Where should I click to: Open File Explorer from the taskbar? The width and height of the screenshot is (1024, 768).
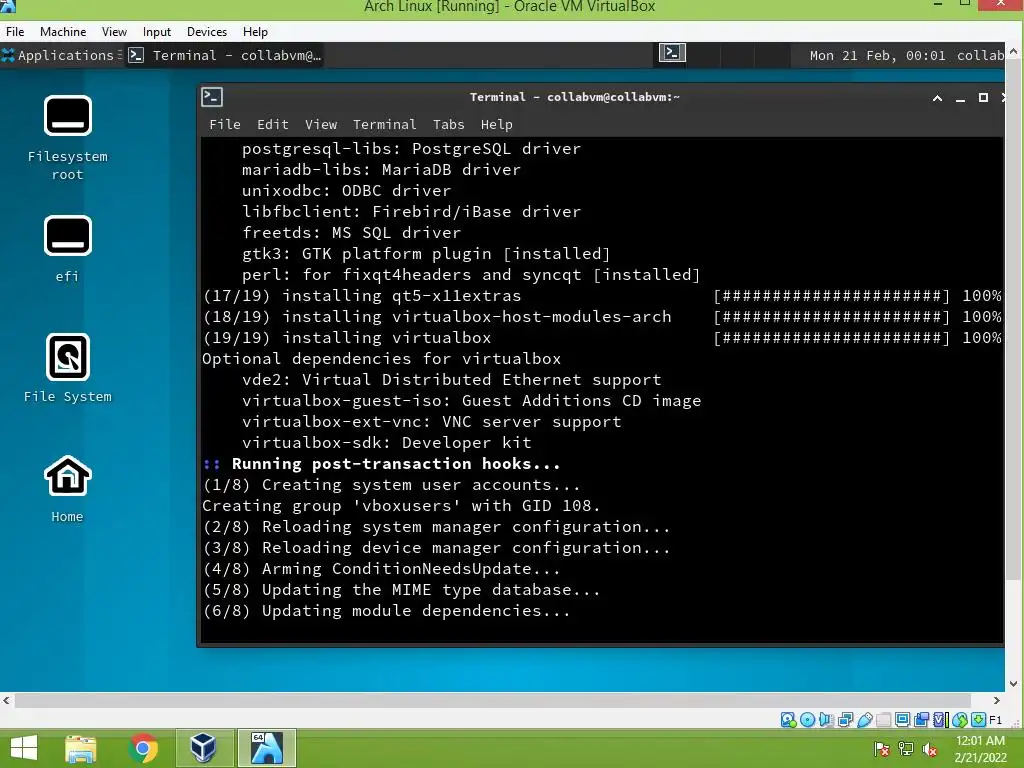click(80, 748)
